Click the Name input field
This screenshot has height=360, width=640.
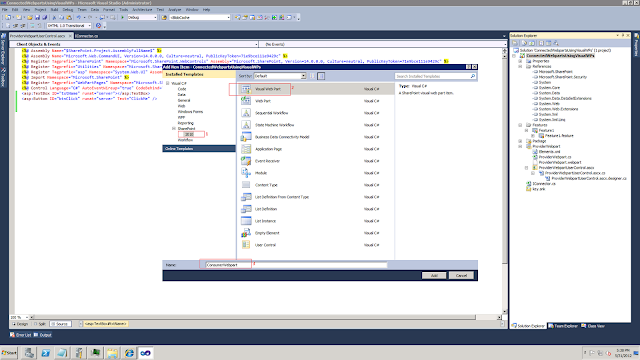(296, 265)
